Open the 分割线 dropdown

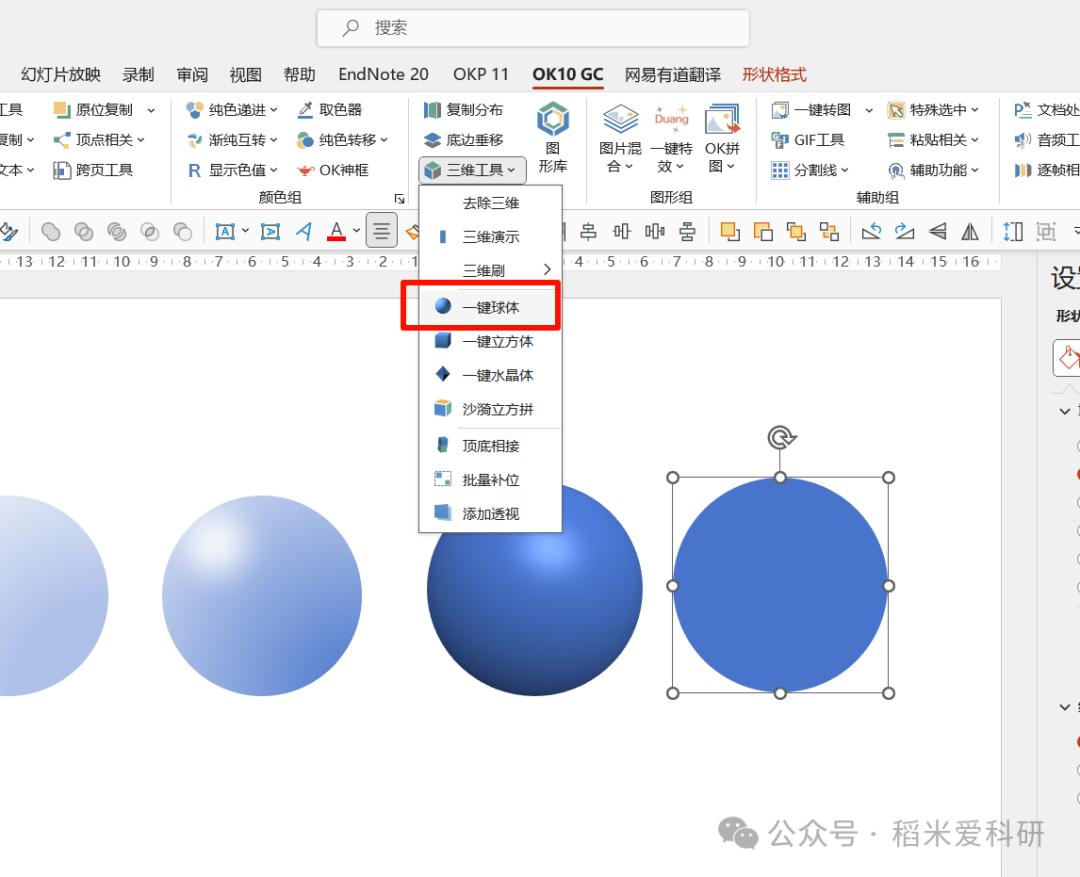coord(811,170)
